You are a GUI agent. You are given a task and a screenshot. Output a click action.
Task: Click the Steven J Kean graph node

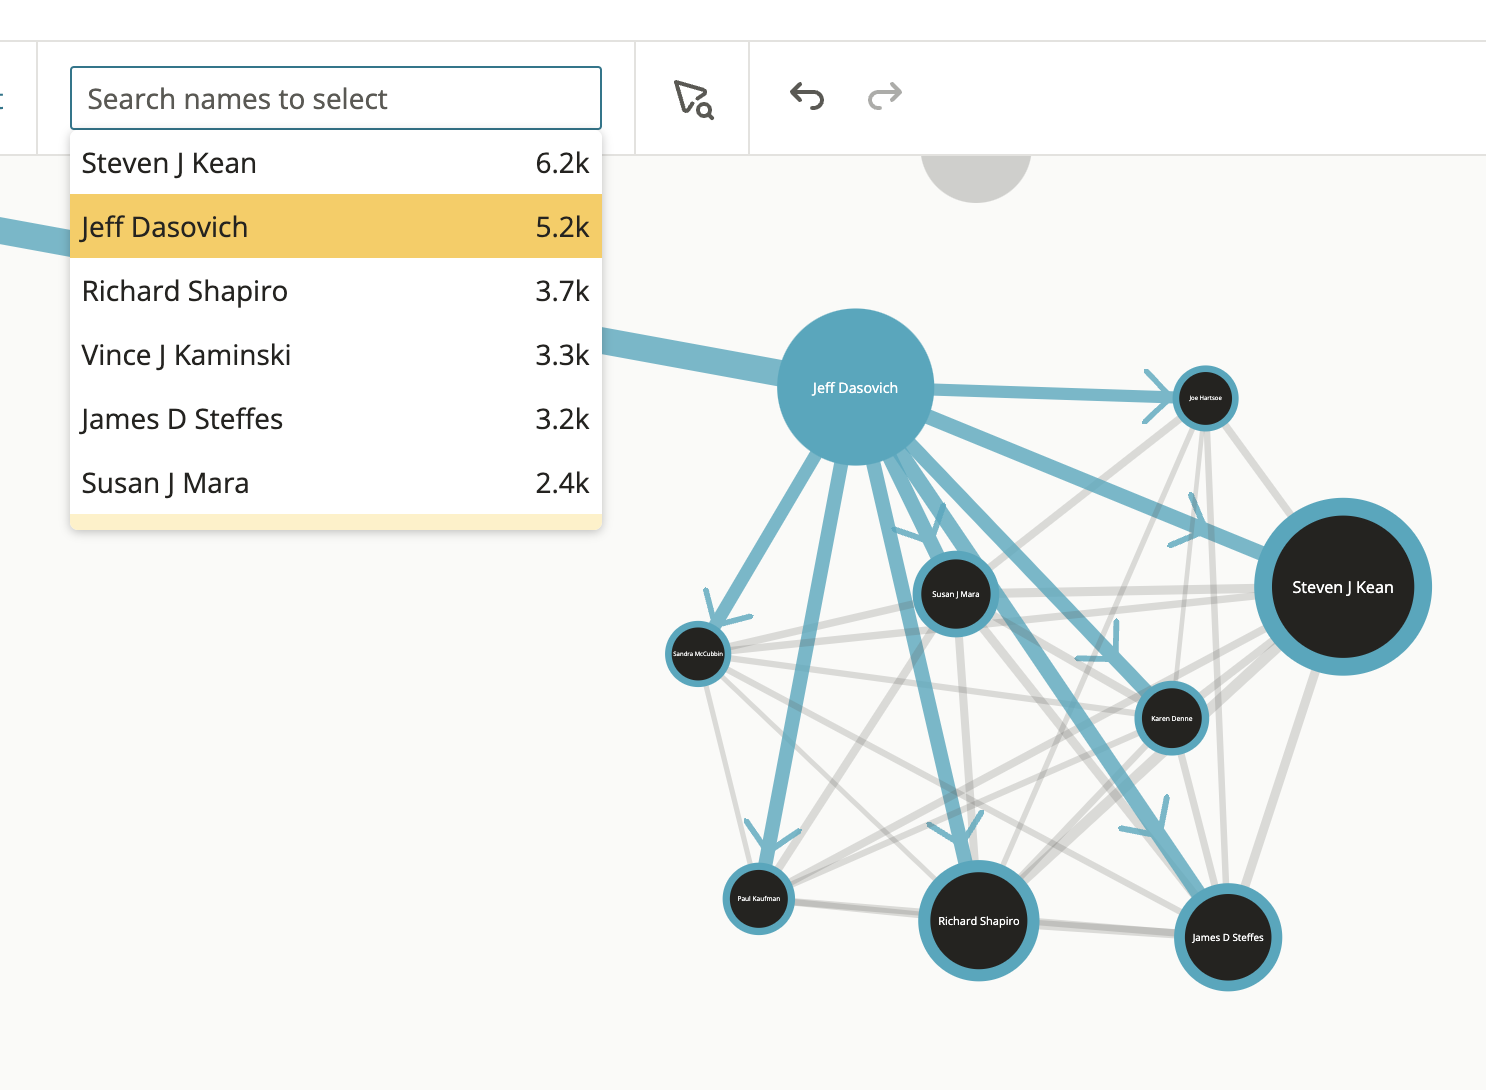[x=1342, y=587]
